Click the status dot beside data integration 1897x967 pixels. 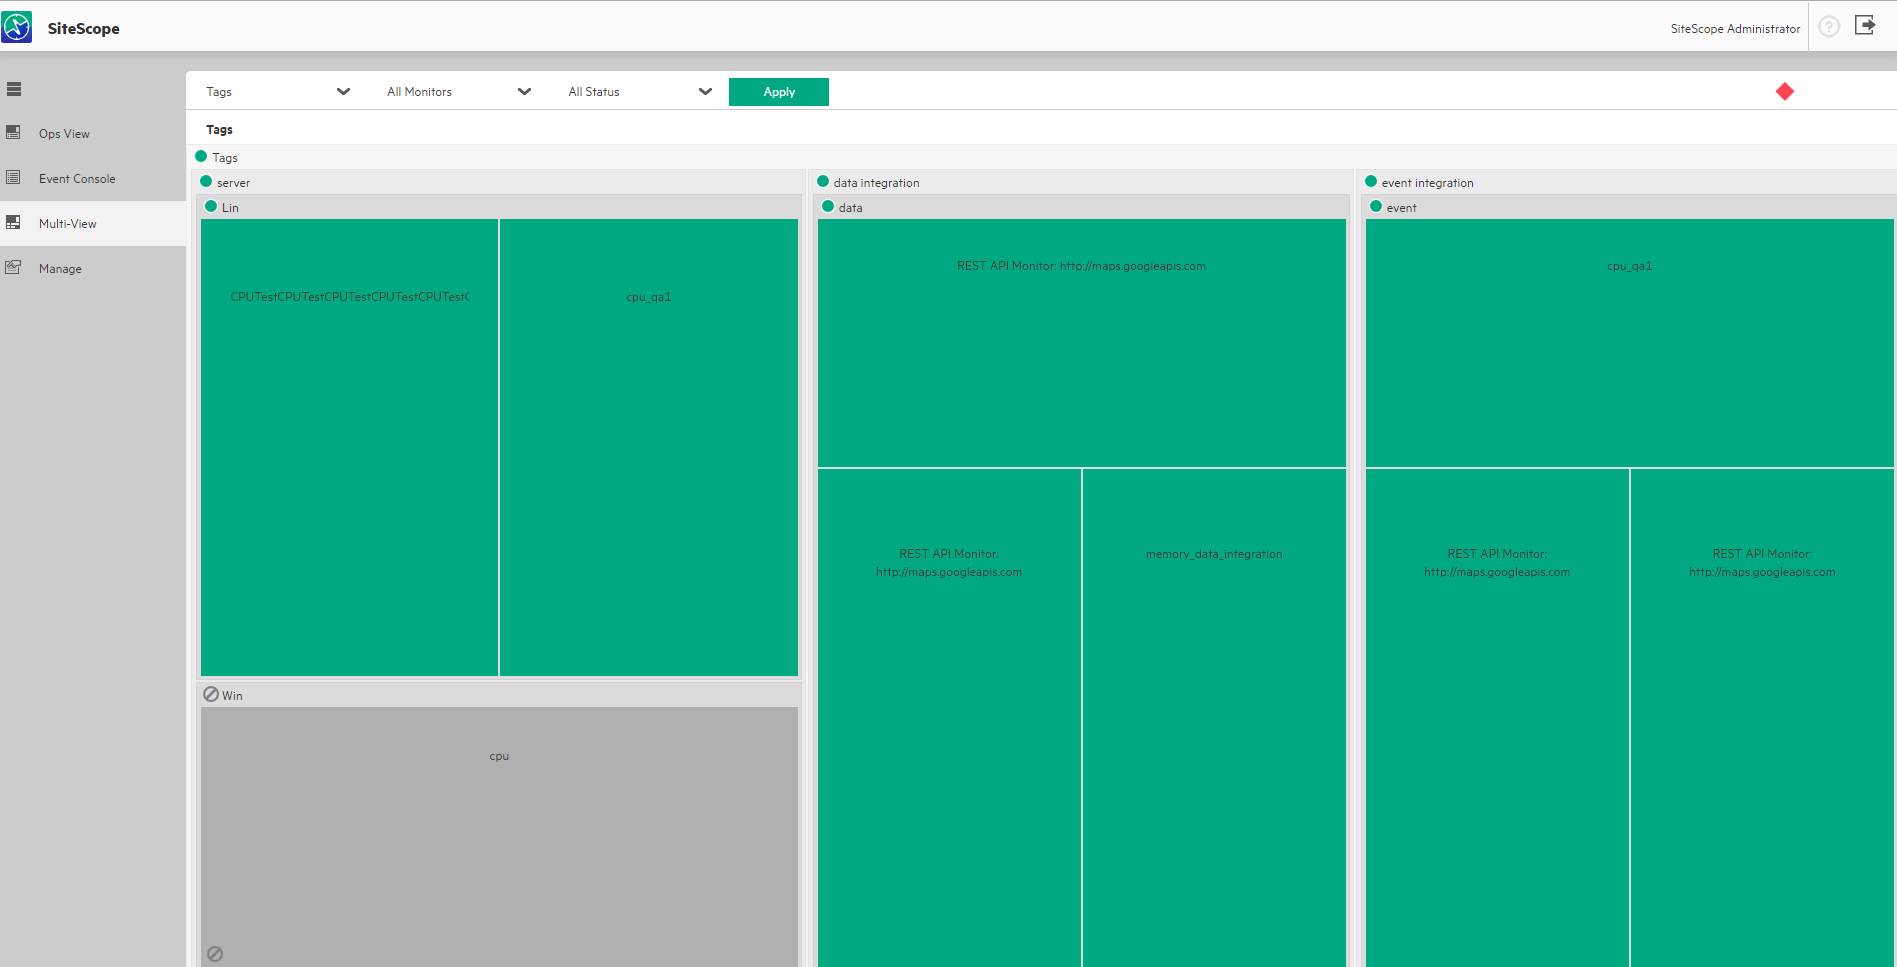pos(823,181)
